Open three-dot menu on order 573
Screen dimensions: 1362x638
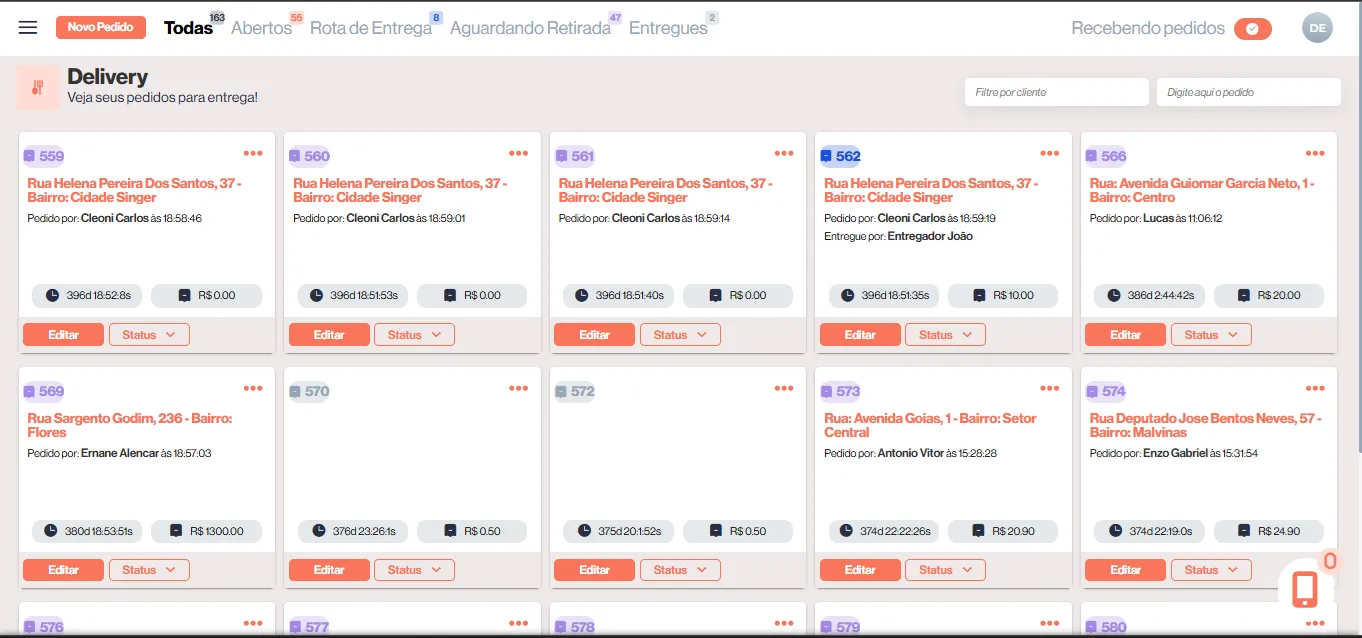[x=1049, y=388]
